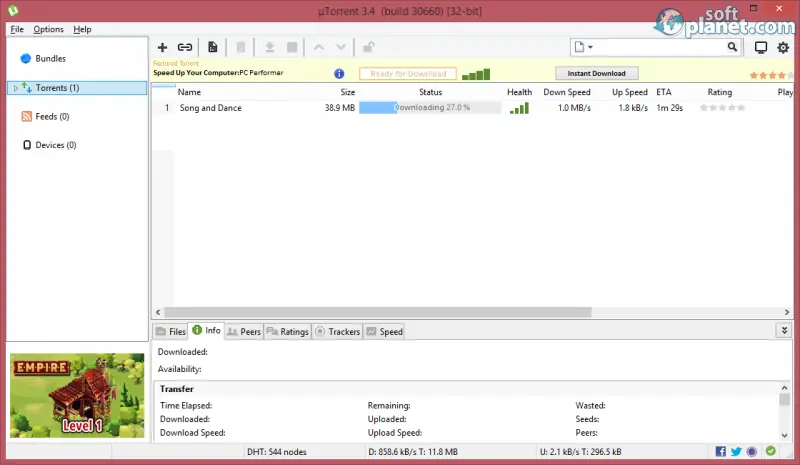Click the purple round icon in status bar
Viewport: 800px width, 465px height.
point(752,451)
